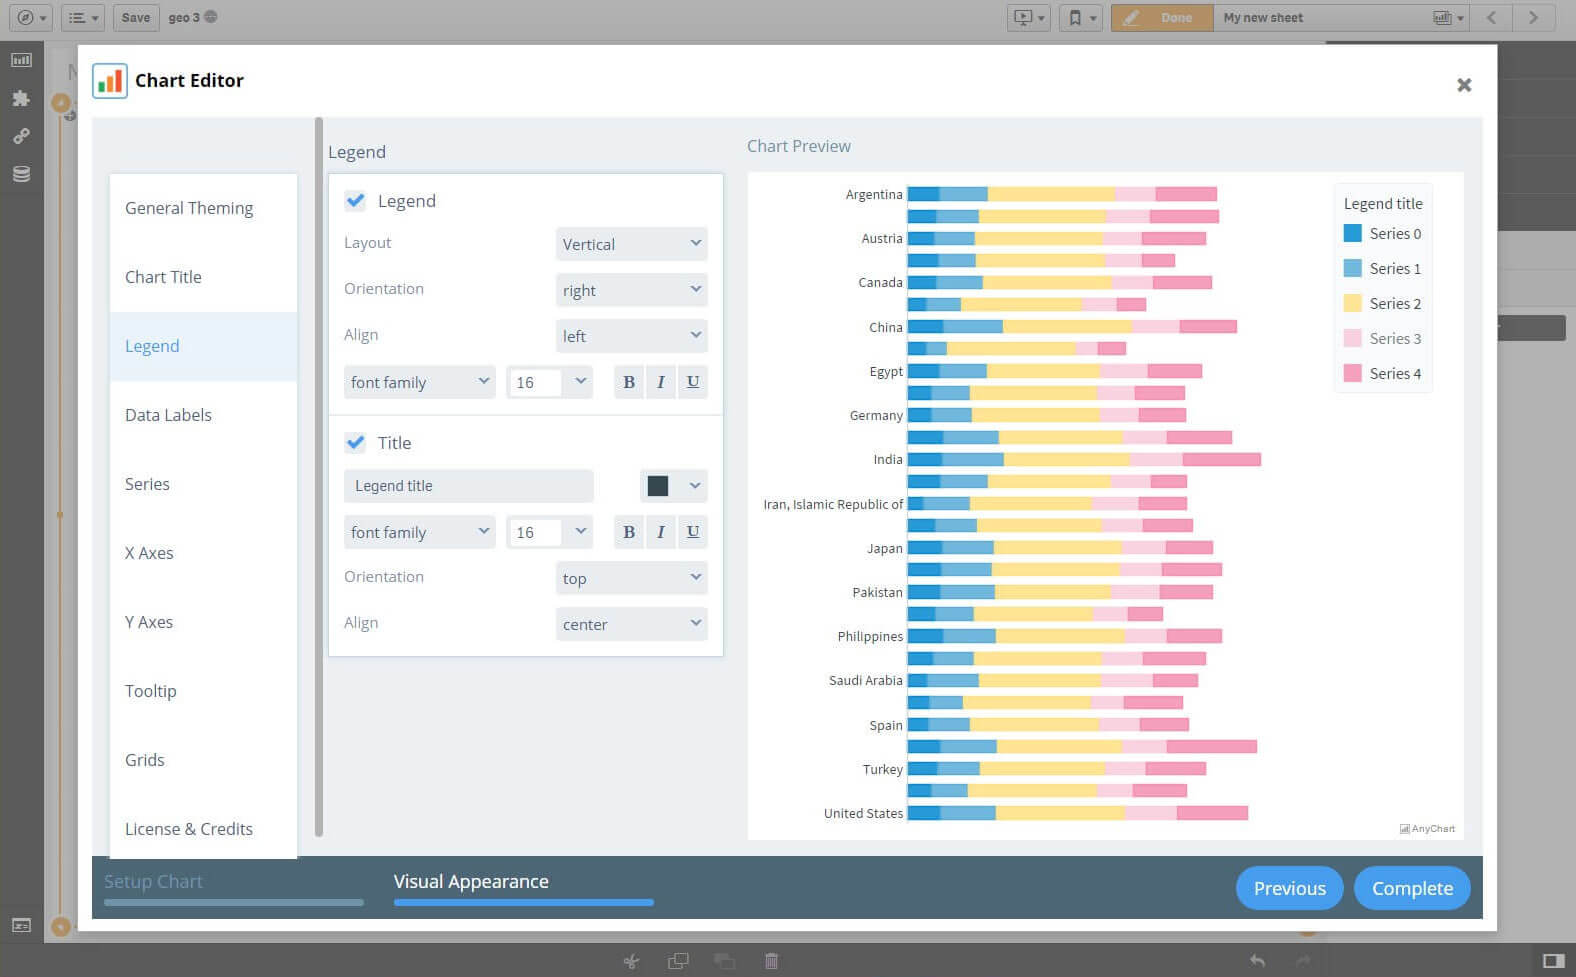Open the Data Labels section

coord(203,415)
